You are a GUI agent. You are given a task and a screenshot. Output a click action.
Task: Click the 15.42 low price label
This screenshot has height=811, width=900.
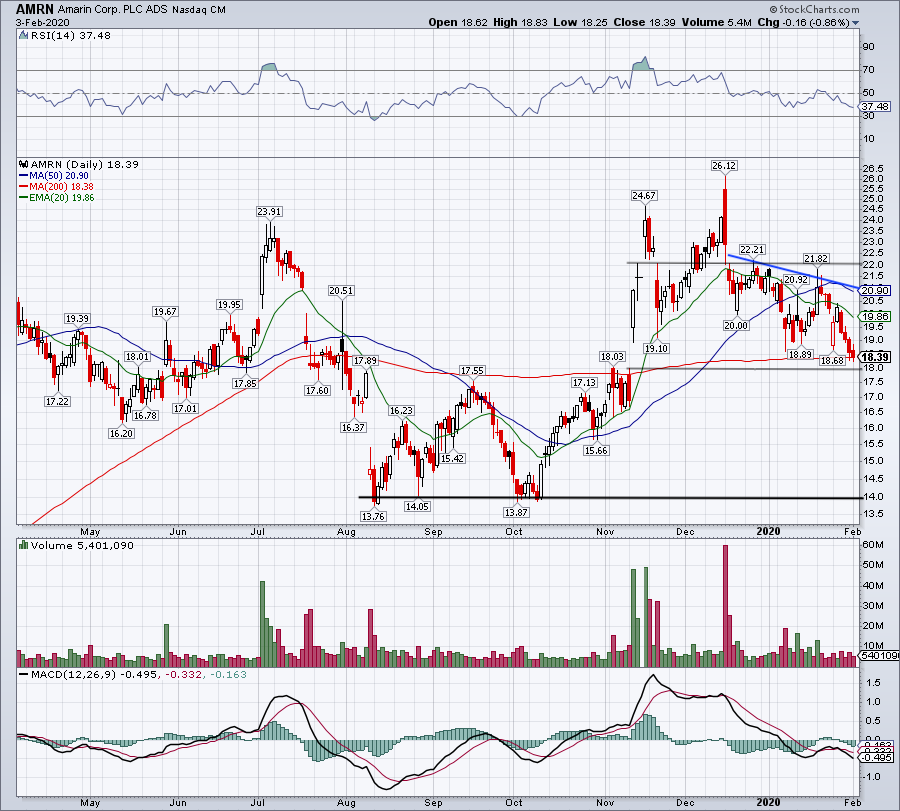tap(452, 459)
